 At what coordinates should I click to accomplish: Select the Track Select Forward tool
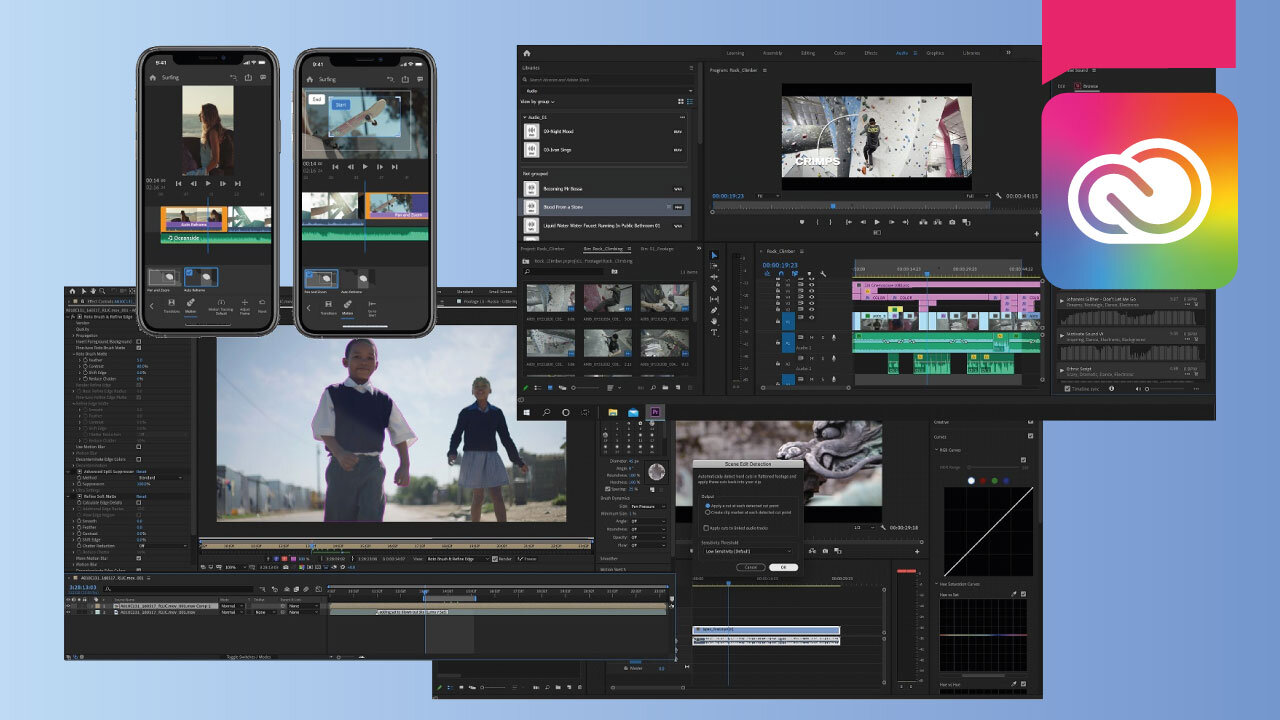[714, 266]
